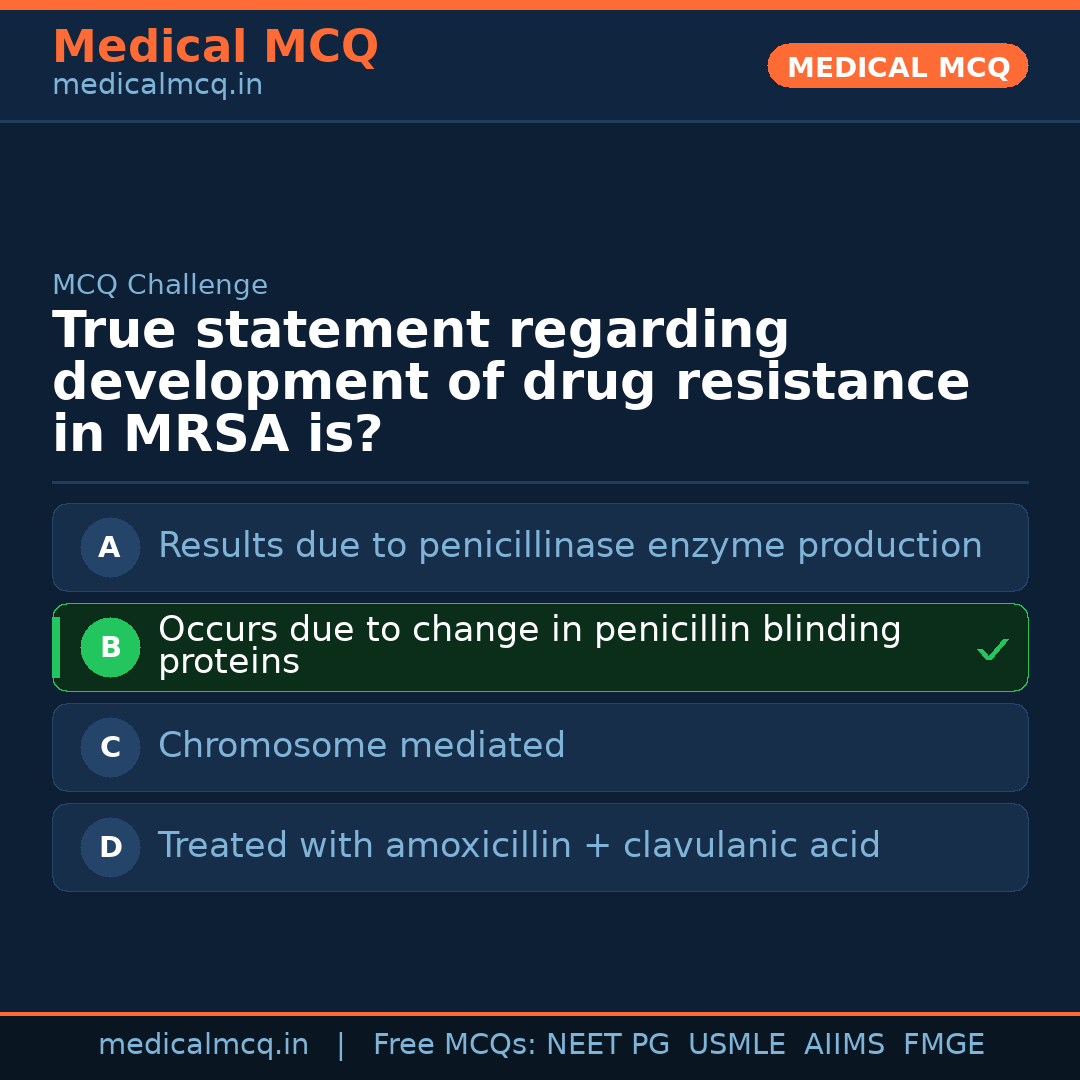Viewport: 1080px width, 1080px height.
Task: Click the letter A circle icon
Action: pos(110,547)
